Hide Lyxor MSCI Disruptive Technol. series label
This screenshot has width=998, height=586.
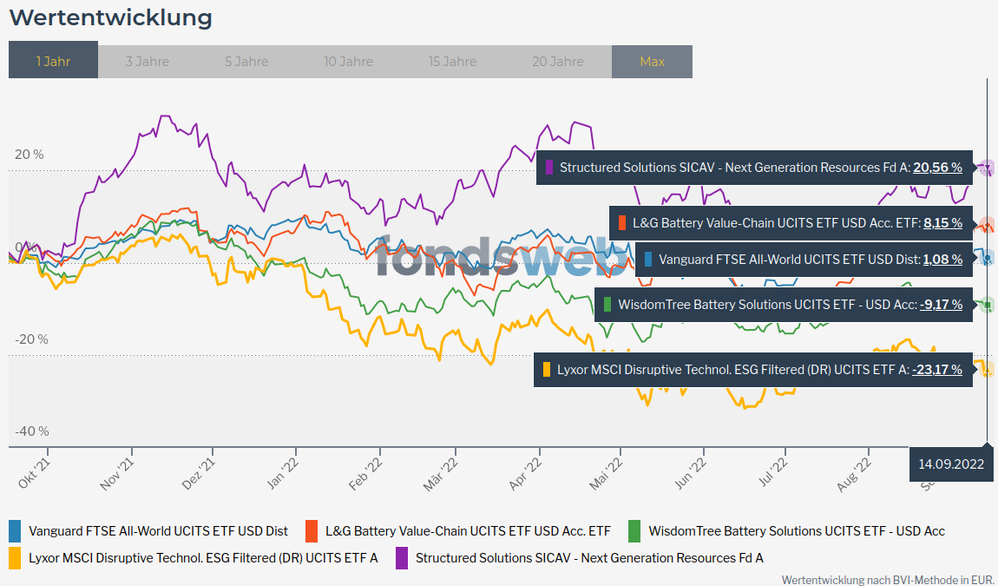tap(203, 557)
